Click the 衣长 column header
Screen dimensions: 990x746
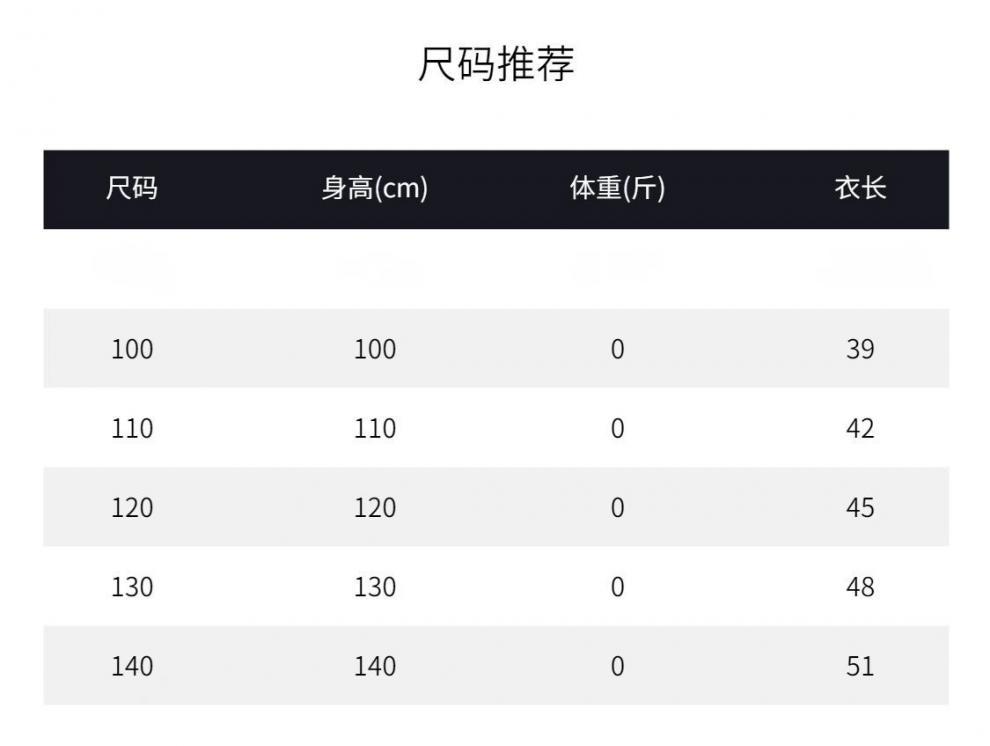(x=860, y=189)
